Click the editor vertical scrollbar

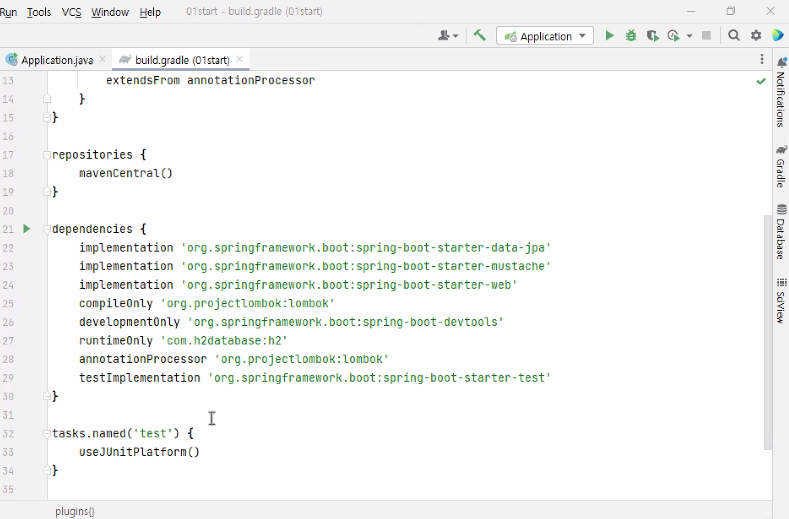coord(767,332)
